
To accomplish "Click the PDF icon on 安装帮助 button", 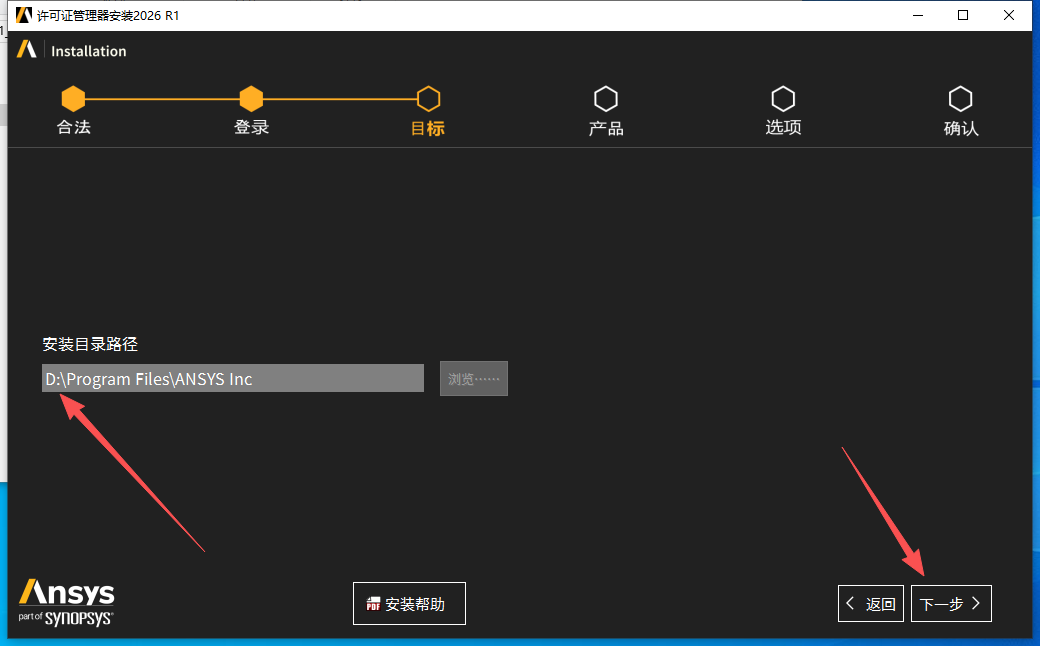I will (x=372, y=603).
